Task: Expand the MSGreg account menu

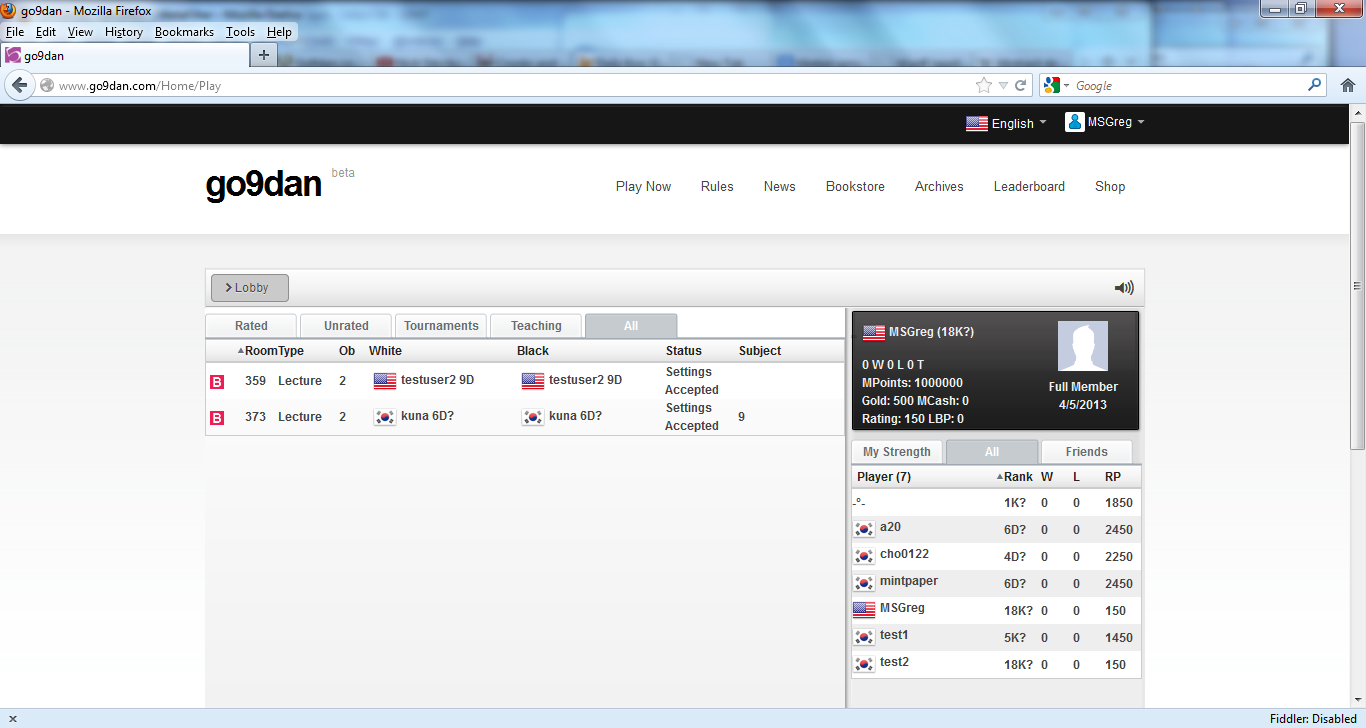Action: pyautogui.click(x=1105, y=122)
